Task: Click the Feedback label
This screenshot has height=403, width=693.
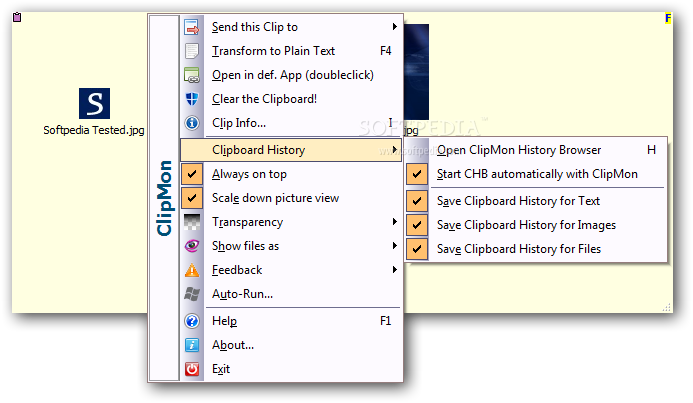Action: click(237, 270)
